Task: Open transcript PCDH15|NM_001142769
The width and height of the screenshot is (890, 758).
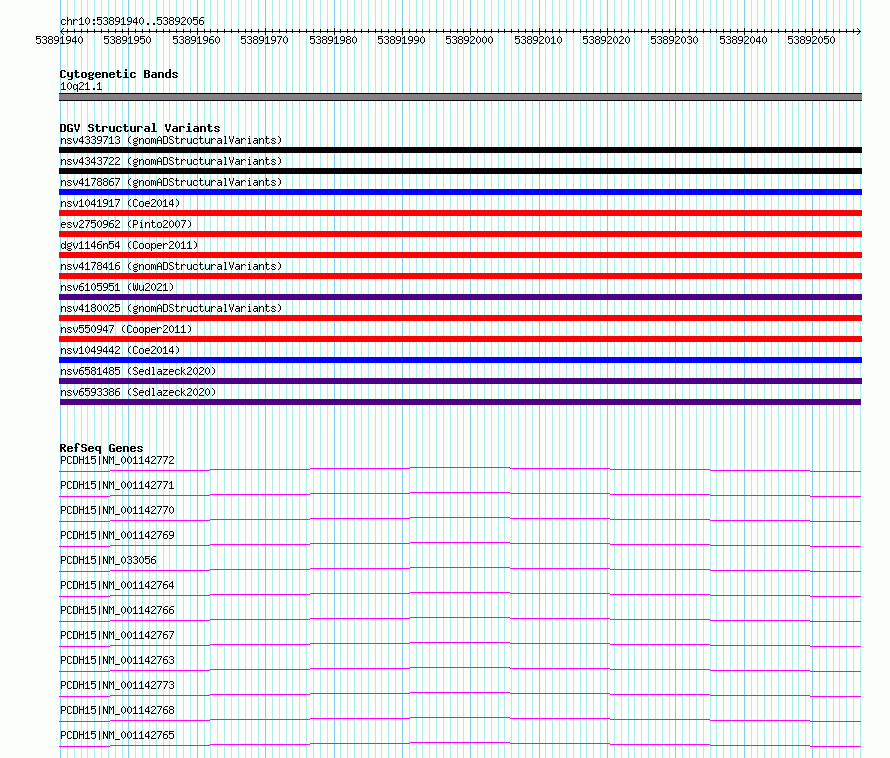Action: click(x=117, y=535)
